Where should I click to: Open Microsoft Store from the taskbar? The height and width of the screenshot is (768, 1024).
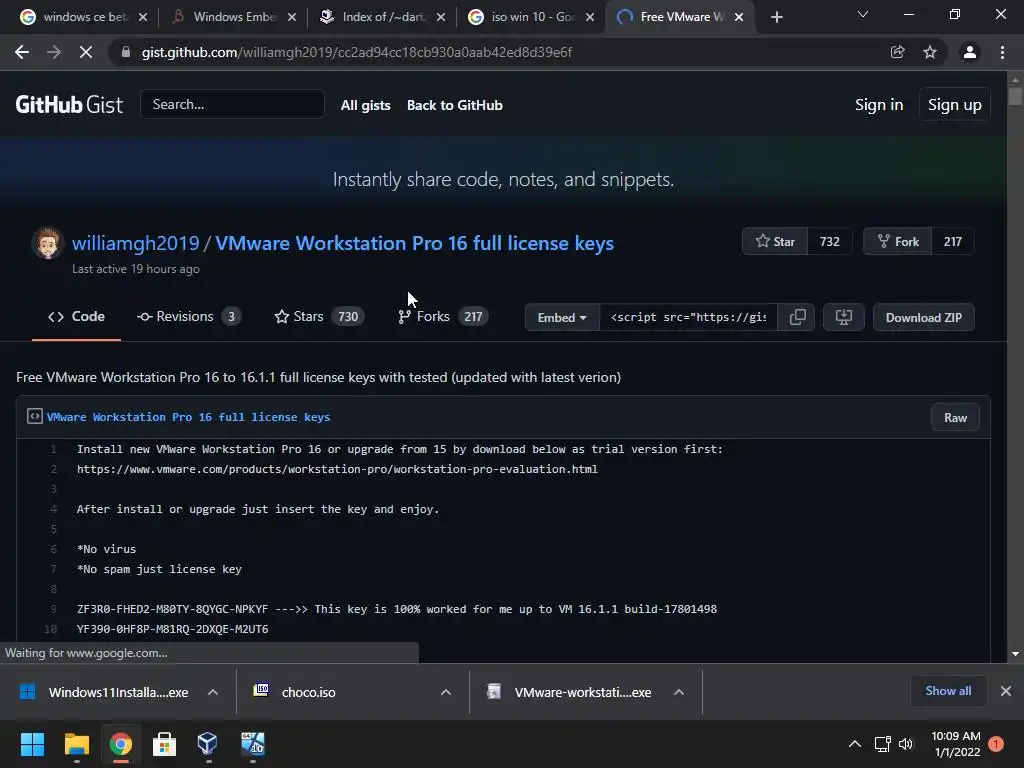click(165, 744)
